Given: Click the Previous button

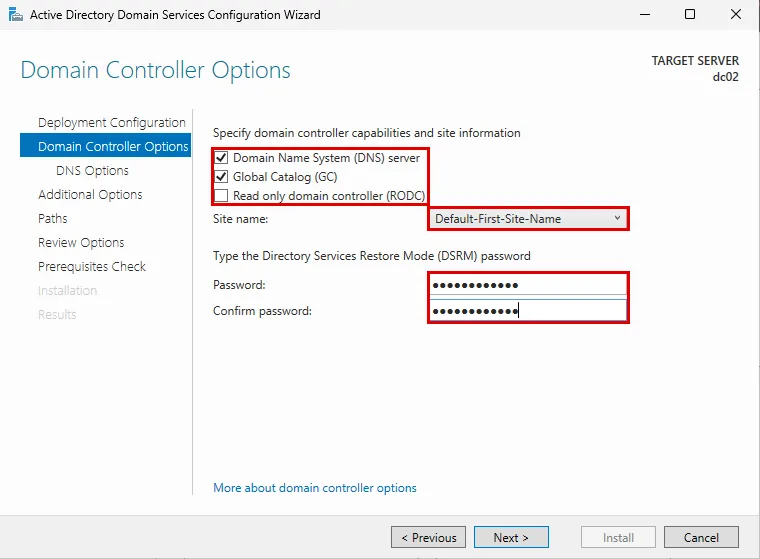Looking at the screenshot, I should click(x=428, y=537).
